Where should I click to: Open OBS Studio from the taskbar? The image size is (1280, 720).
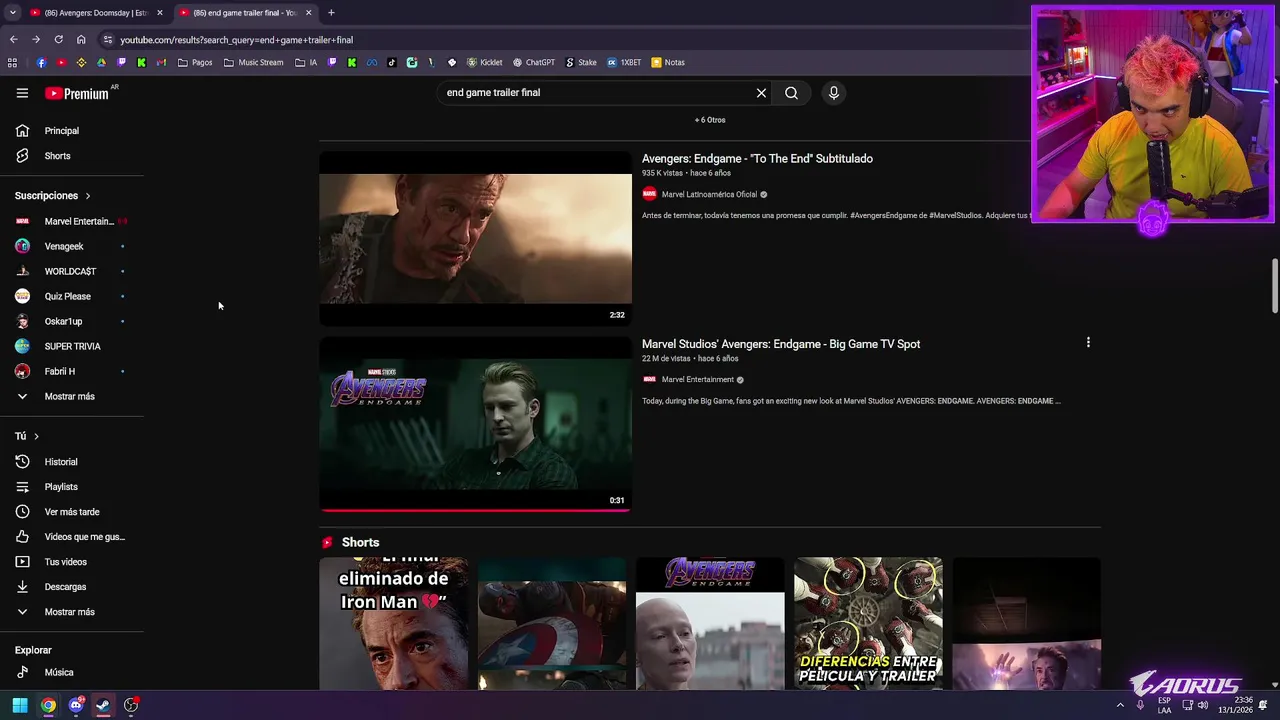131,705
